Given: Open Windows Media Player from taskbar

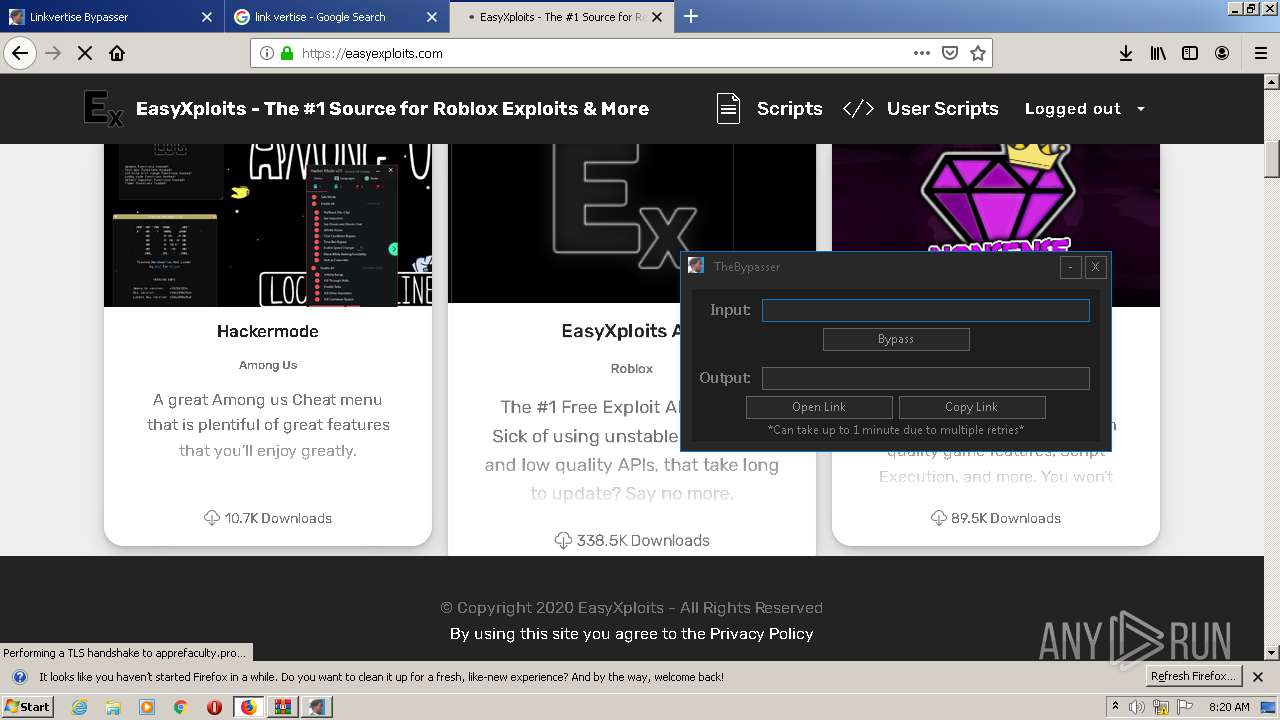Looking at the screenshot, I should click(x=147, y=707).
